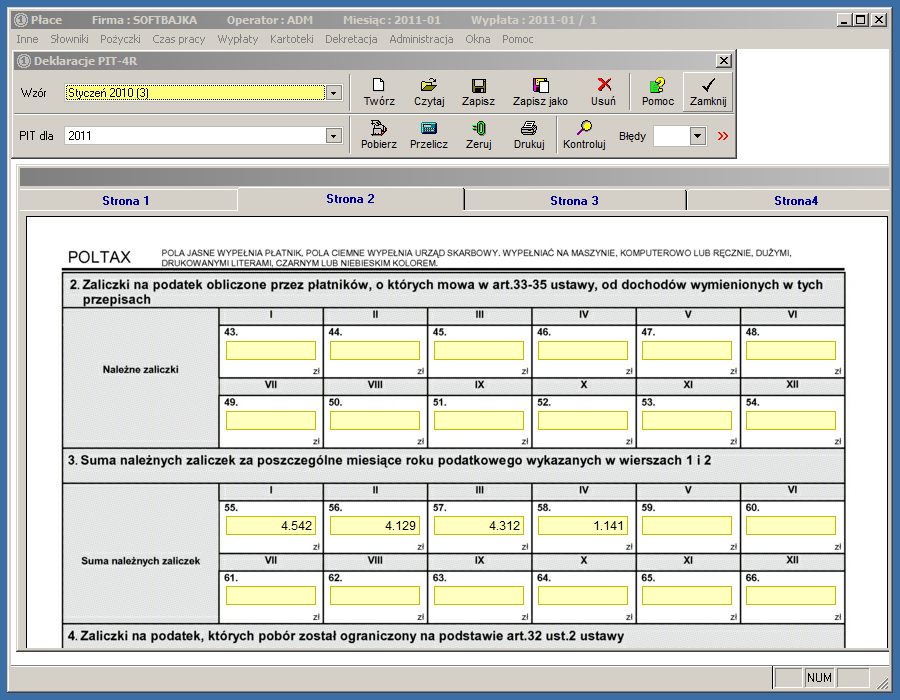Click the Płace application icon in the title bar
The height and width of the screenshot is (700, 900).
(x=21, y=20)
